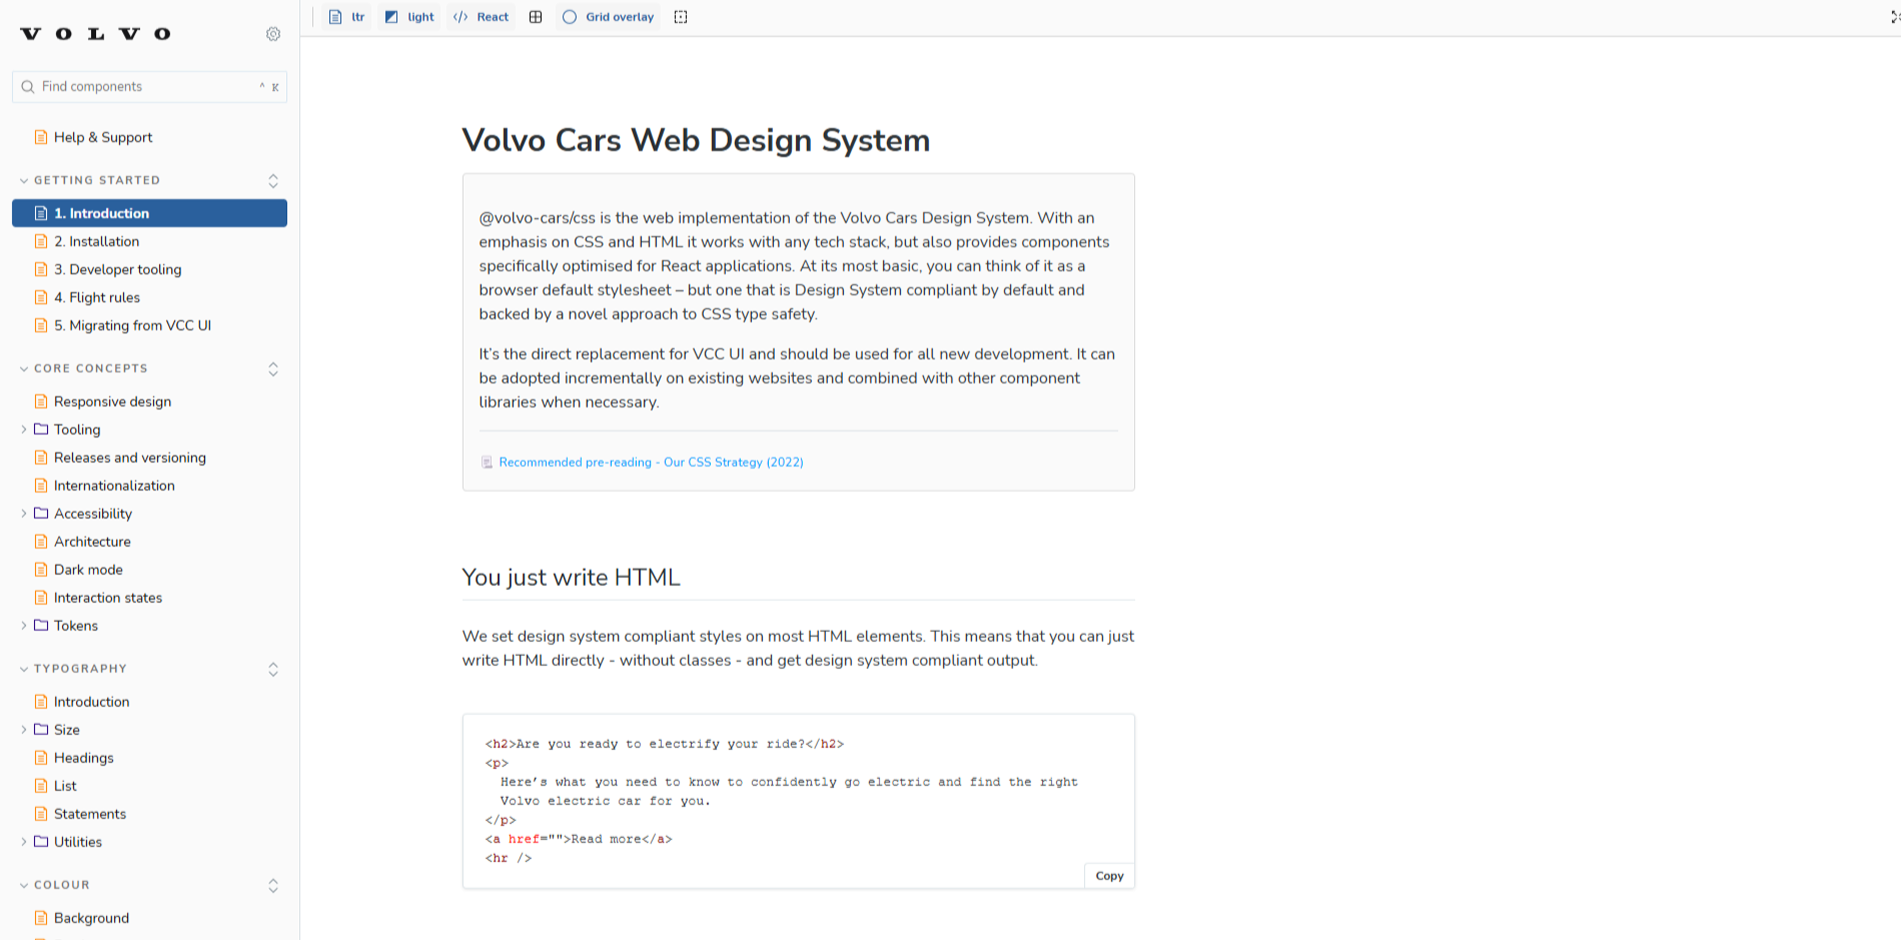Click the Core Concepts expand-all arrows icon
1901x940 pixels.
pos(273,369)
